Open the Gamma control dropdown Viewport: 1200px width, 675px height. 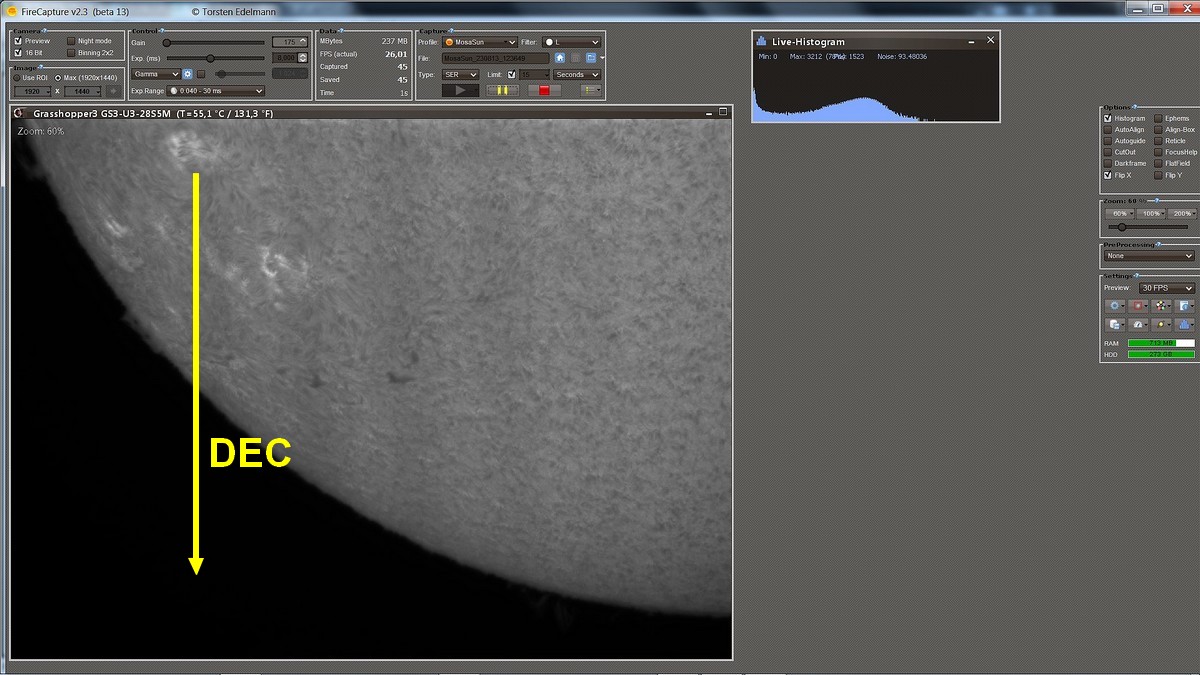click(x=155, y=74)
